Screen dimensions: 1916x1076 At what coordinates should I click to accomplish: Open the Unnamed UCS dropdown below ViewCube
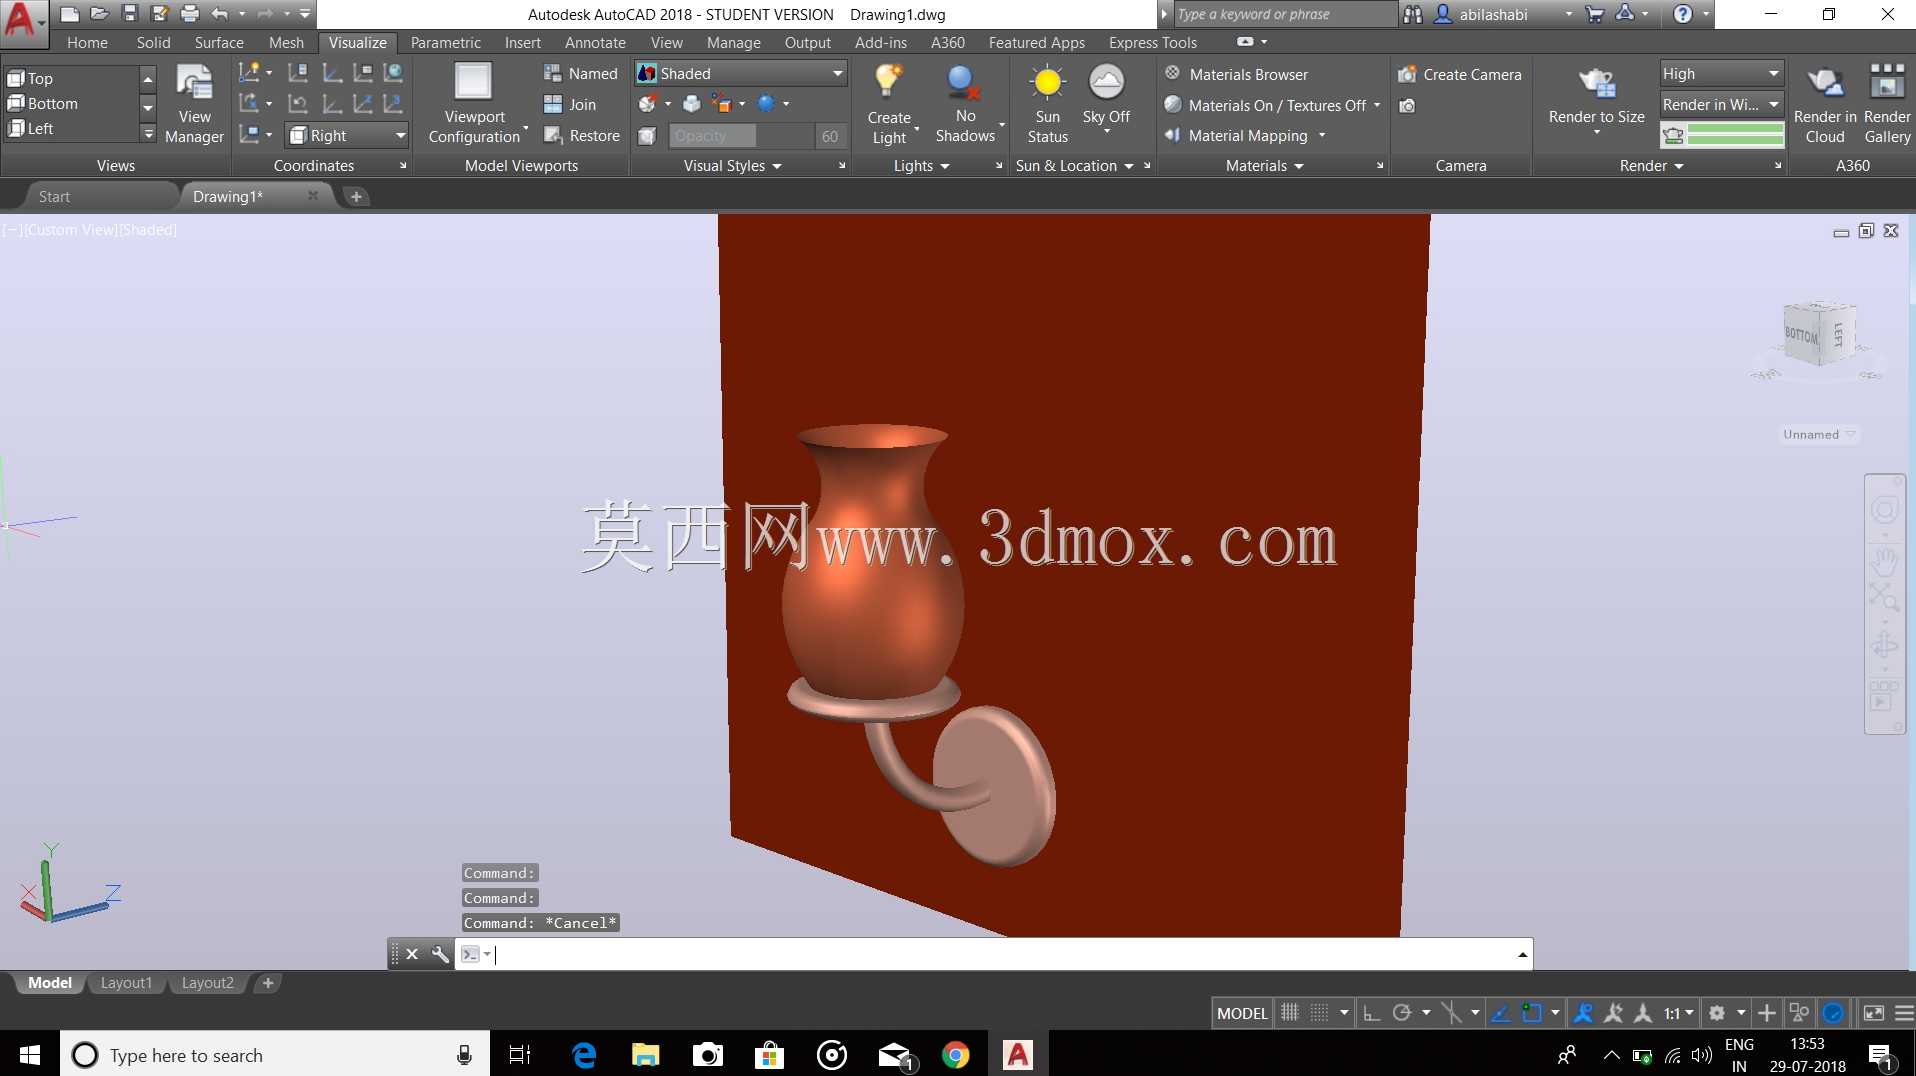coord(1818,434)
